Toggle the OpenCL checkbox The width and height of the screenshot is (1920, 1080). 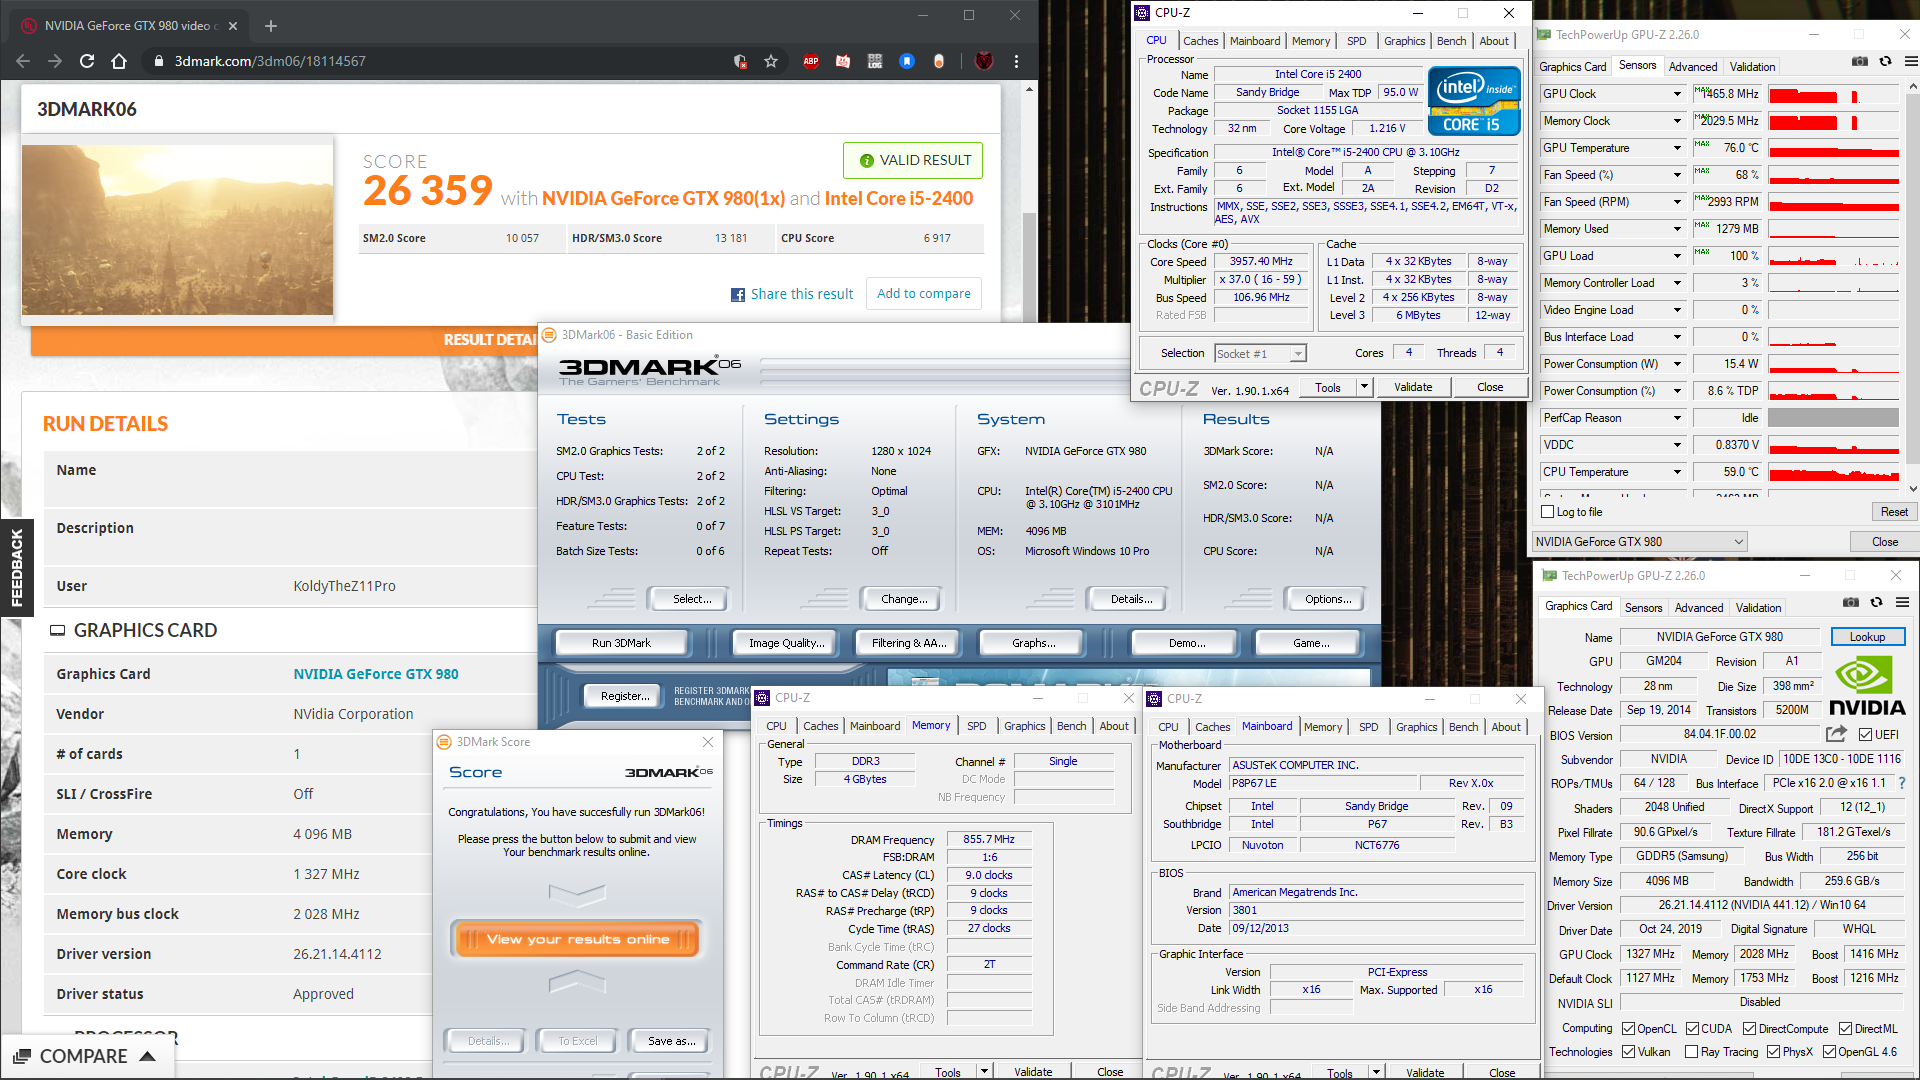click(1629, 1029)
